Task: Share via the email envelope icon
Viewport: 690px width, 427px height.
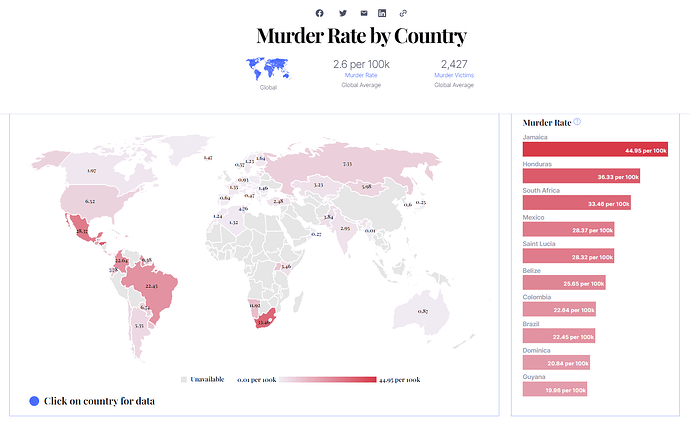Action: click(364, 13)
